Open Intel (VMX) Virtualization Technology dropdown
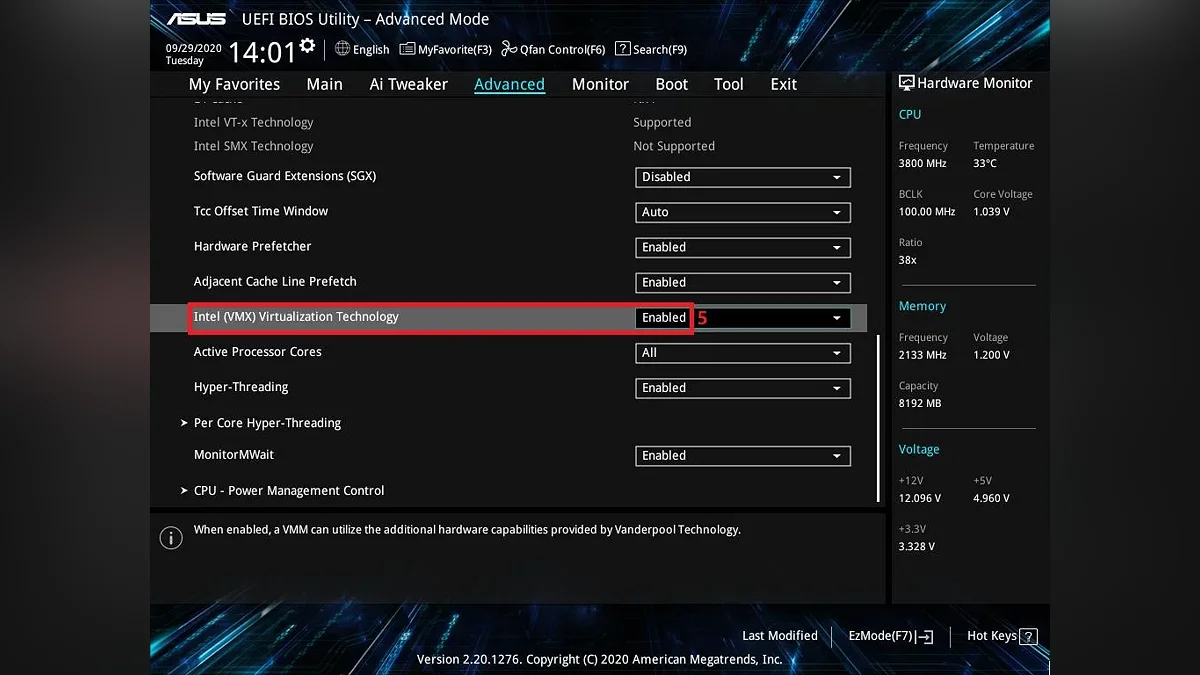This screenshot has width=1200, height=675. 743,317
